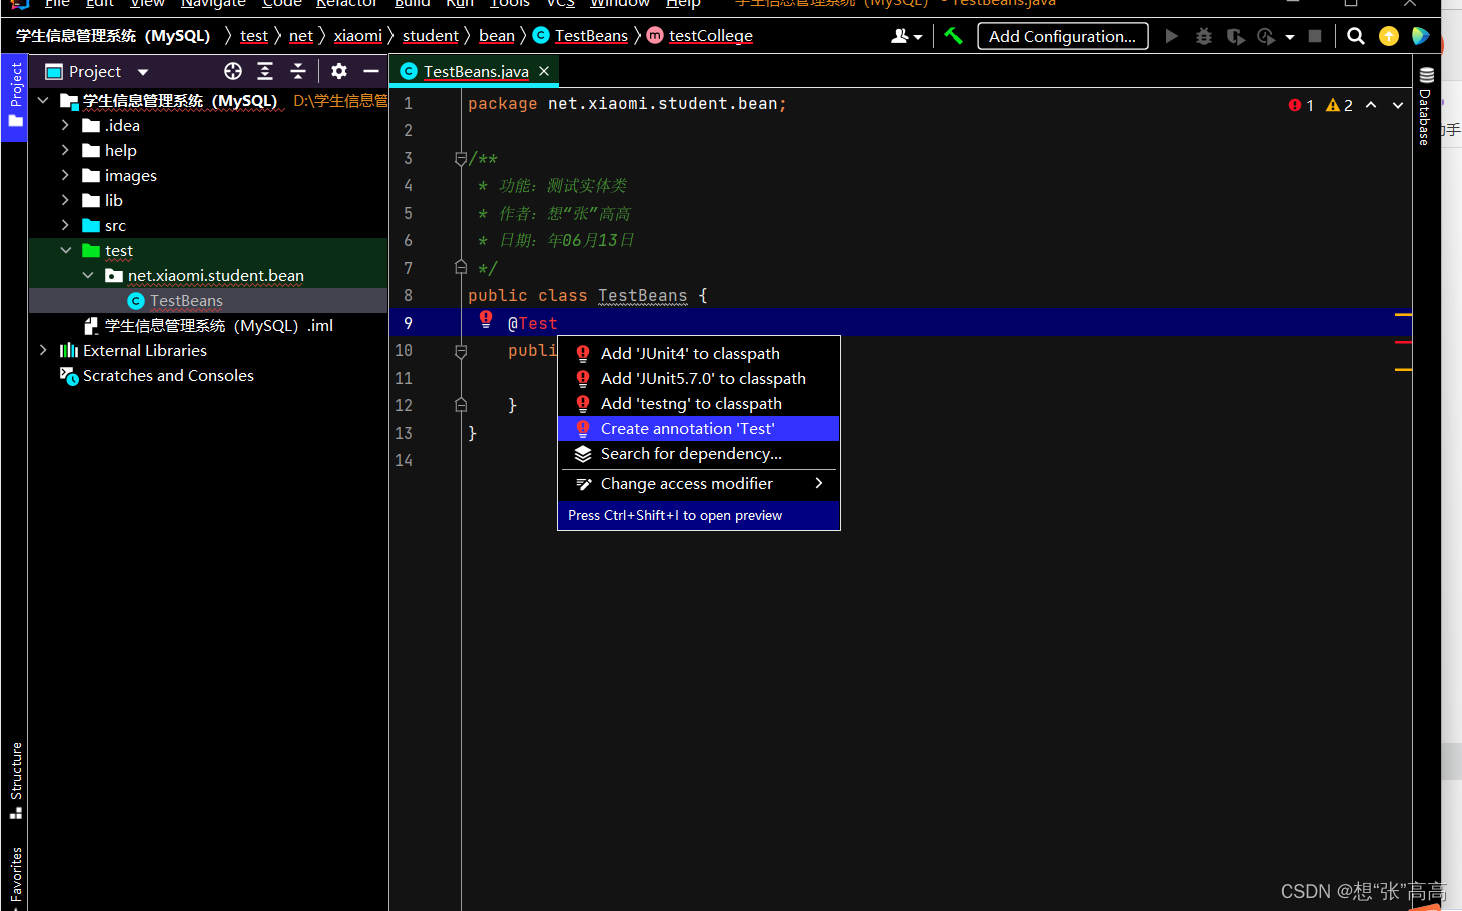Click the yellow IDE update arrow icon
This screenshot has height=911, width=1462.
1389,36
